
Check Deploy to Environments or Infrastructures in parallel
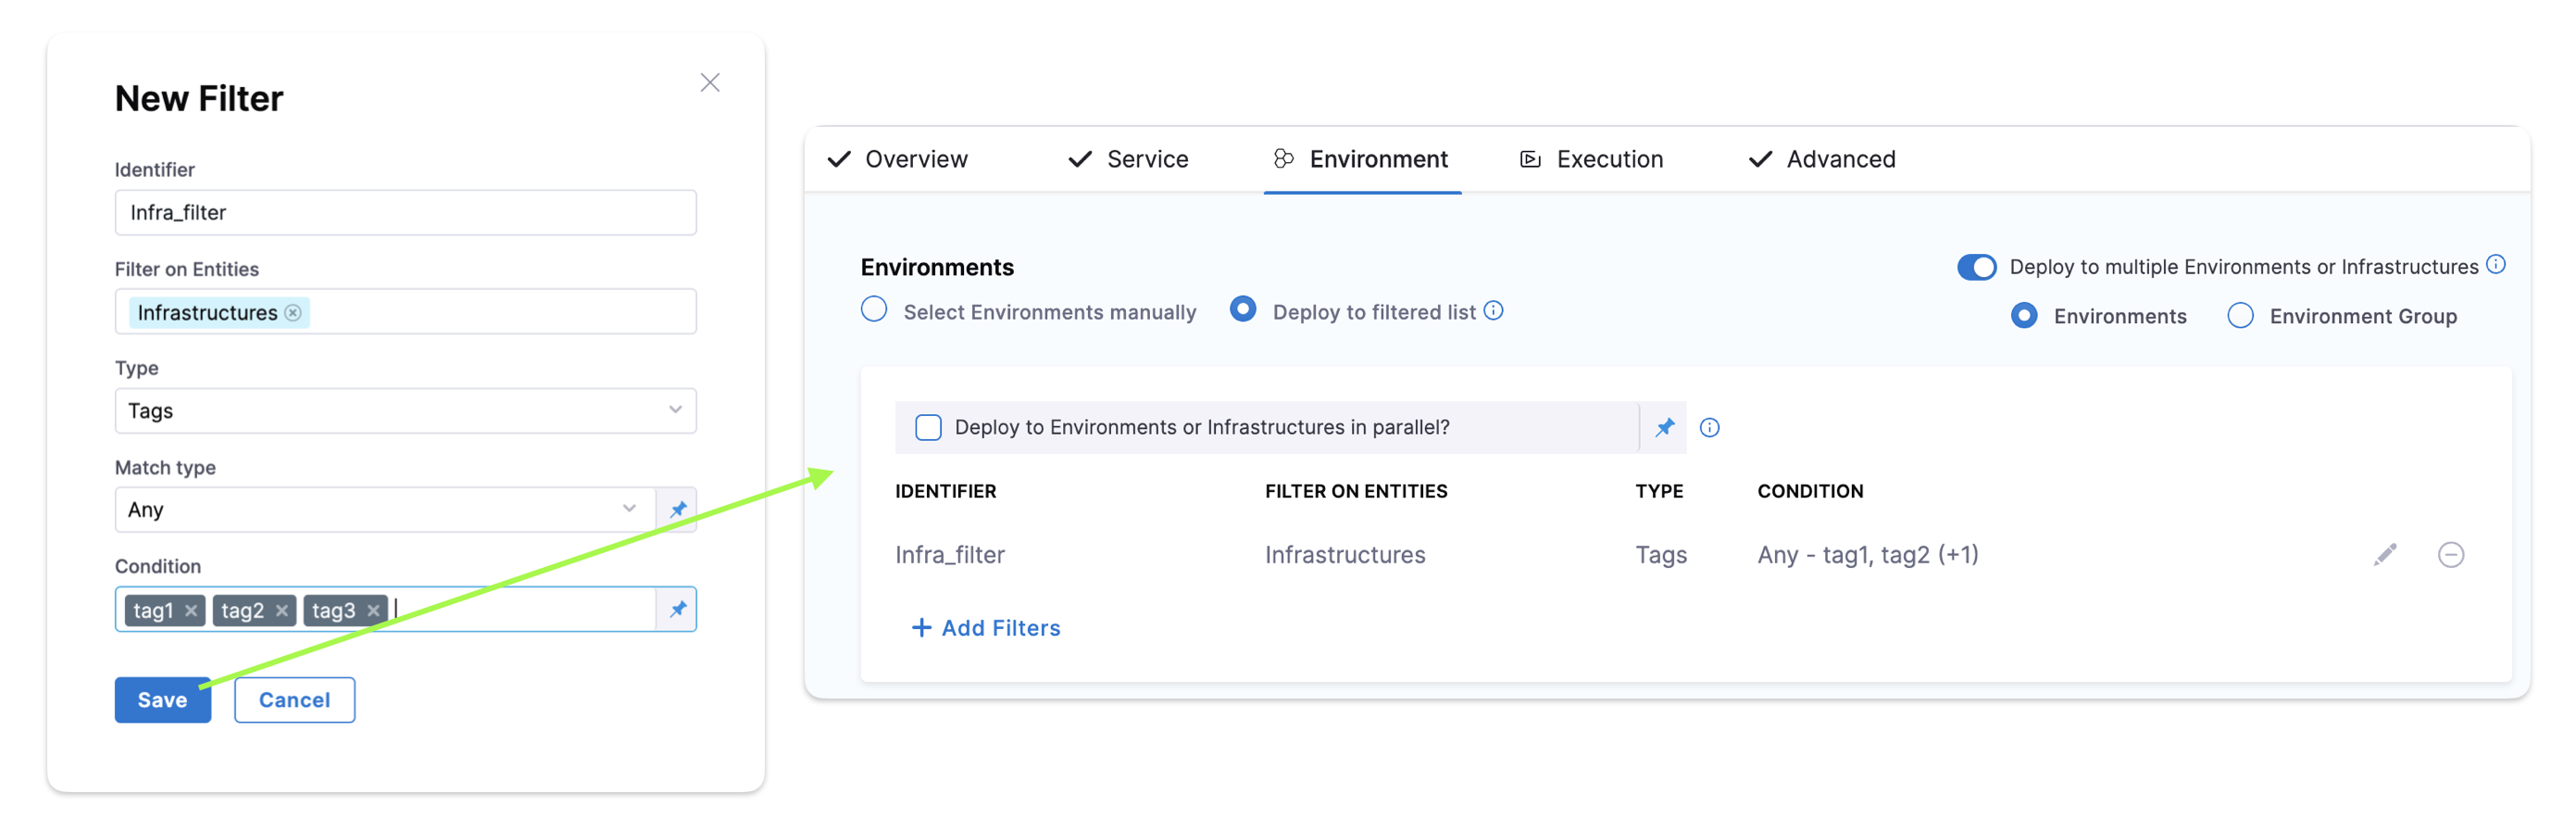(x=928, y=427)
